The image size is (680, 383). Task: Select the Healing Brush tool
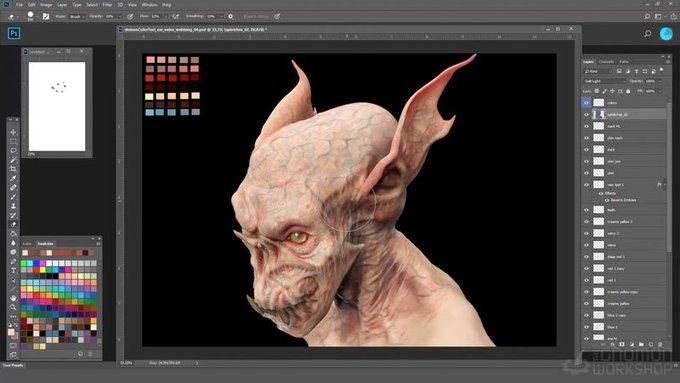coord(13,187)
